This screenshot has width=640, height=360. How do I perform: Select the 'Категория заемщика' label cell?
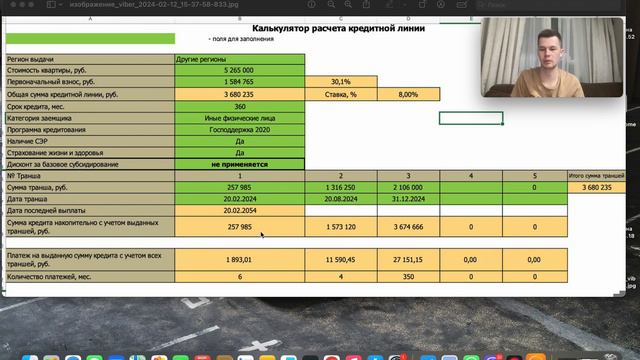pos(90,118)
